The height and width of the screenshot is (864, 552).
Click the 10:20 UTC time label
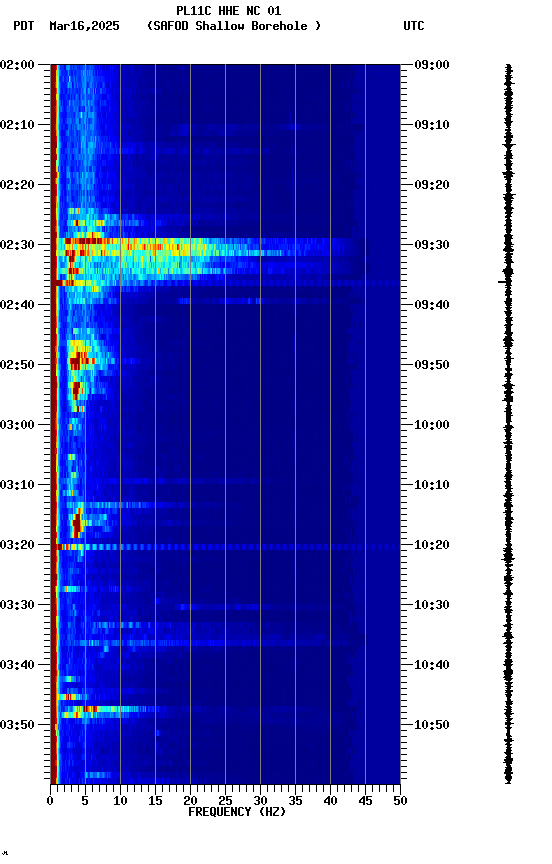point(432,546)
